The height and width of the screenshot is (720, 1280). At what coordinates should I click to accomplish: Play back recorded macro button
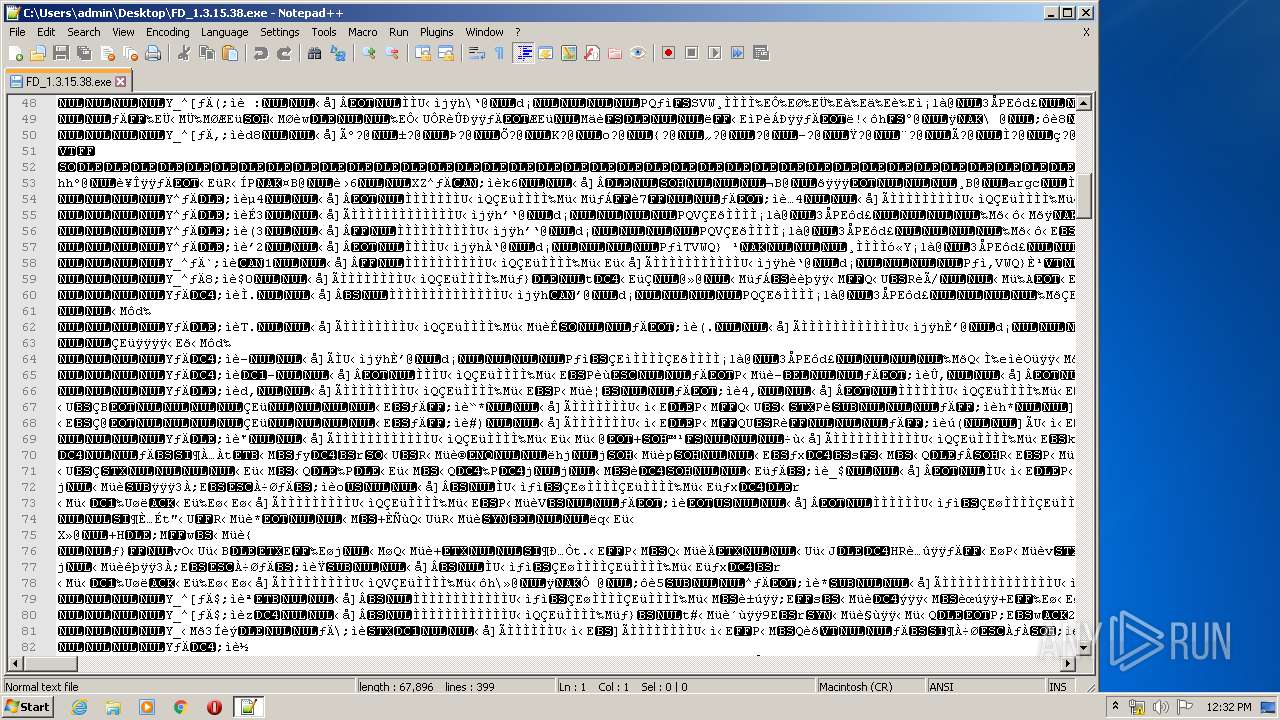click(x=714, y=53)
